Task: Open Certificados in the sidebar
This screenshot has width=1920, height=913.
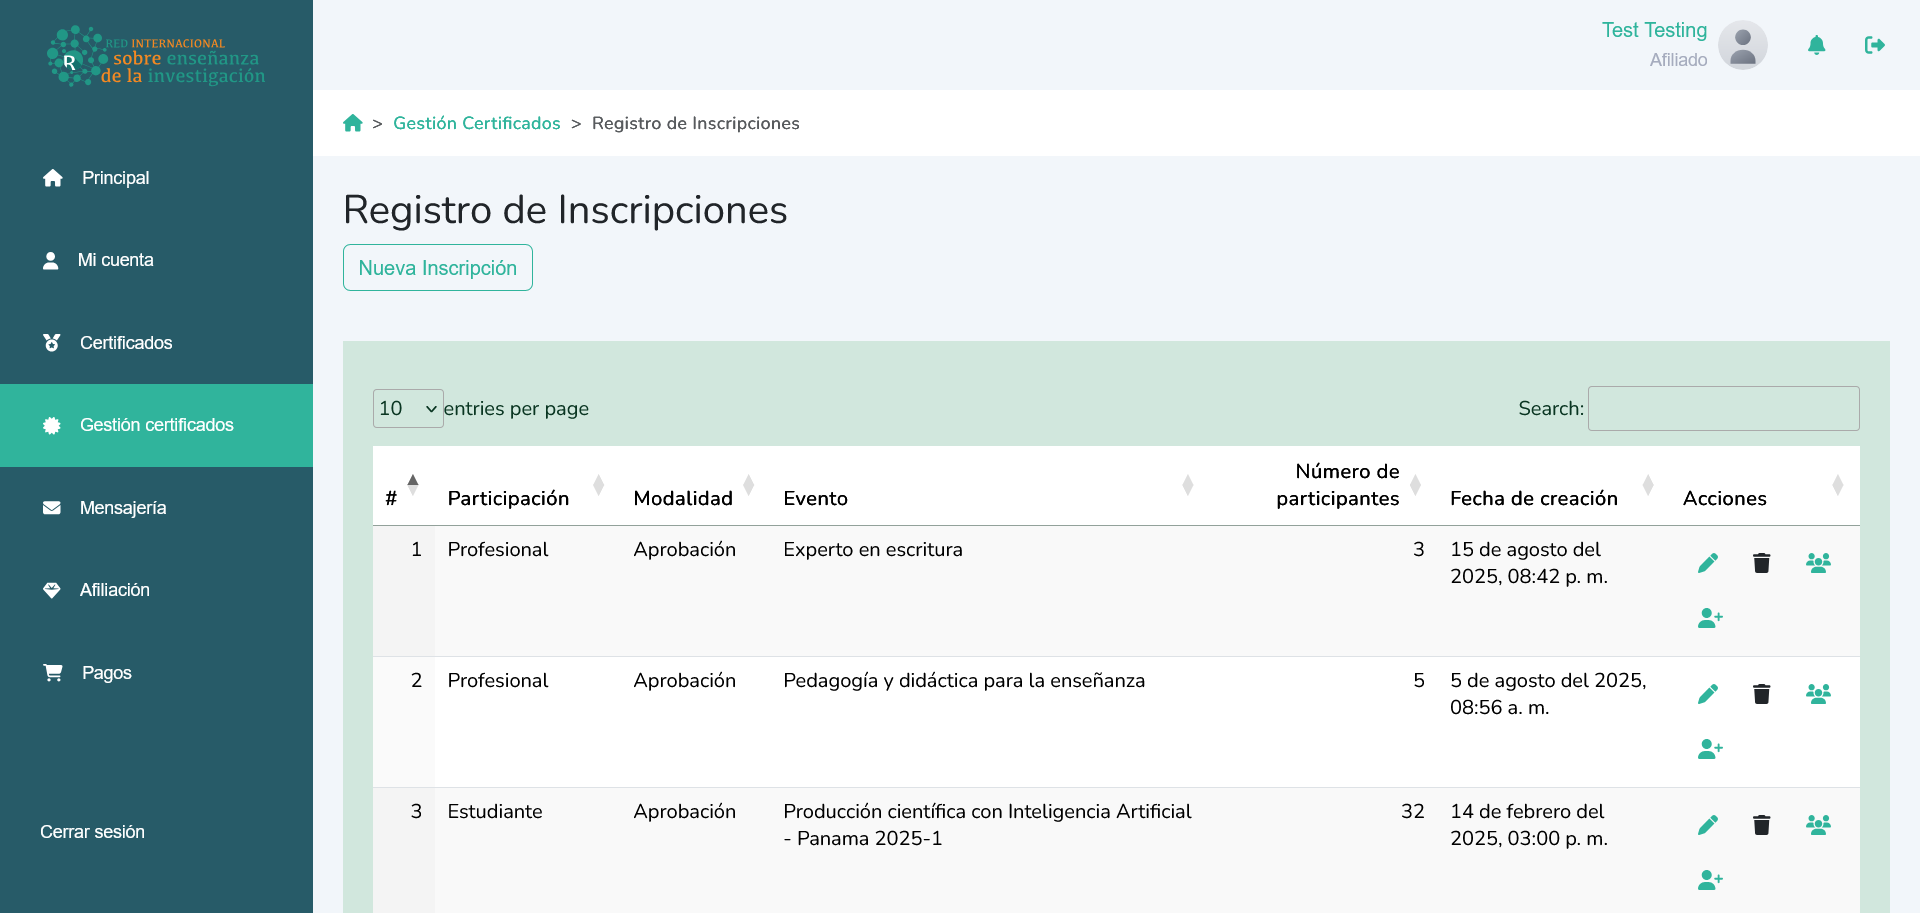Action: (126, 343)
